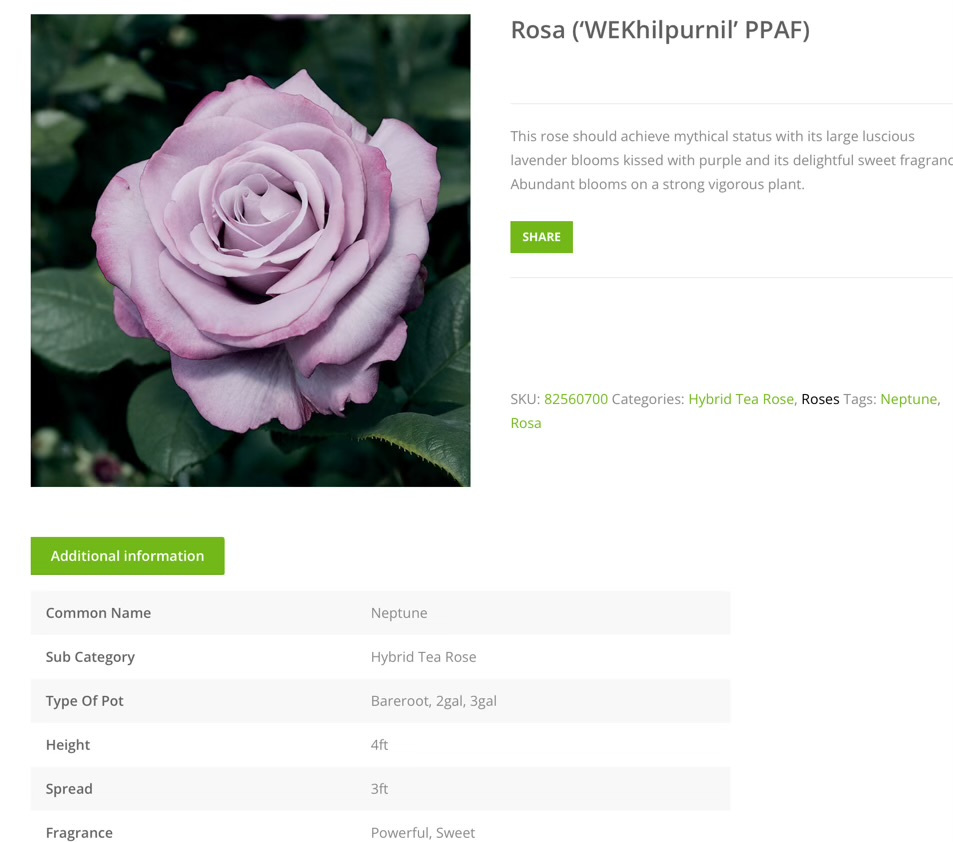Screen dimensions: 953x842
Task: Open the Additional information tab
Action: point(128,556)
